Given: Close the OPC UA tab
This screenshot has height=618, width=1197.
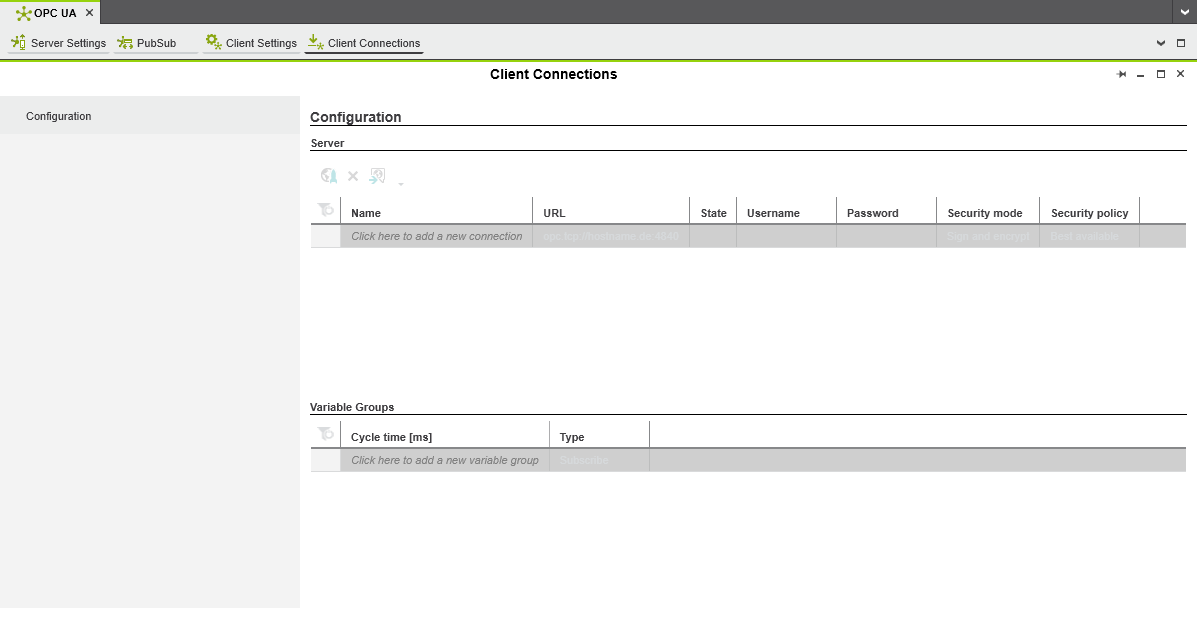Looking at the screenshot, I should [89, 13].
